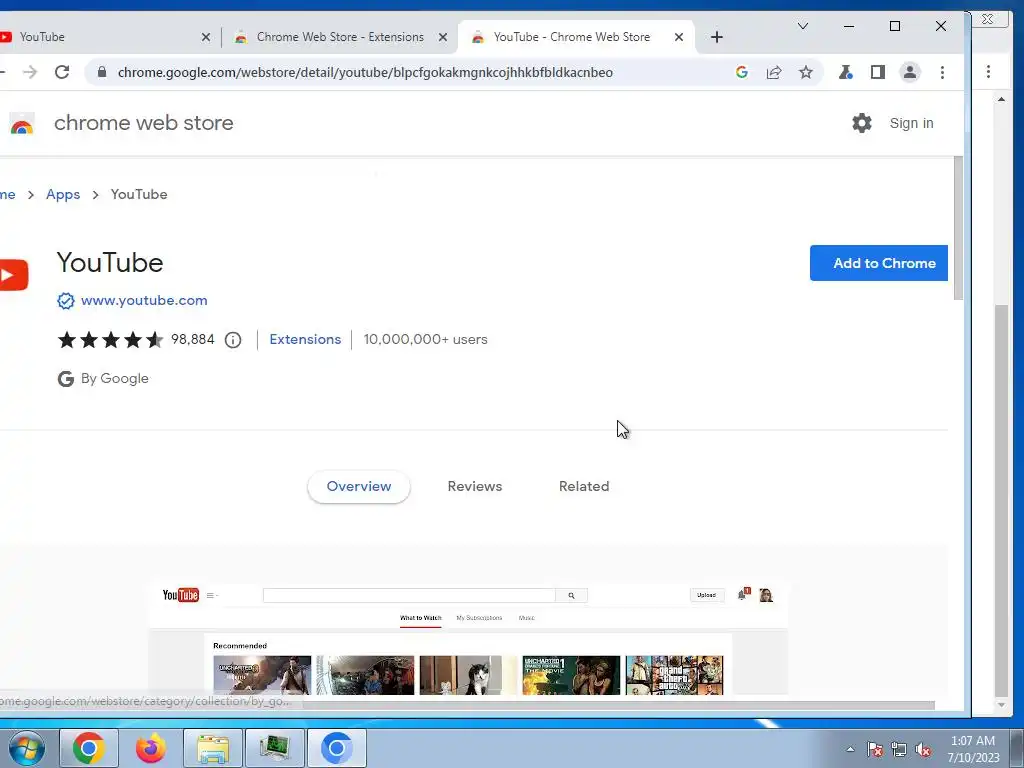Click the Google icon in the address bar
Image resolution: width=1024 pixels, height=768 pixels.
741,72
